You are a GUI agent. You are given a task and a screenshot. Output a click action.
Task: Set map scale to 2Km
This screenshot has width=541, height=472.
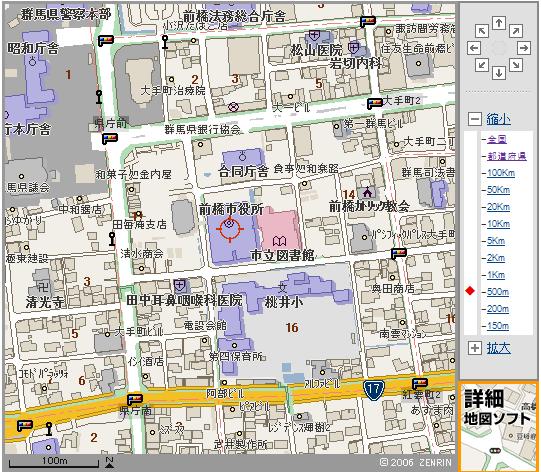496,258
